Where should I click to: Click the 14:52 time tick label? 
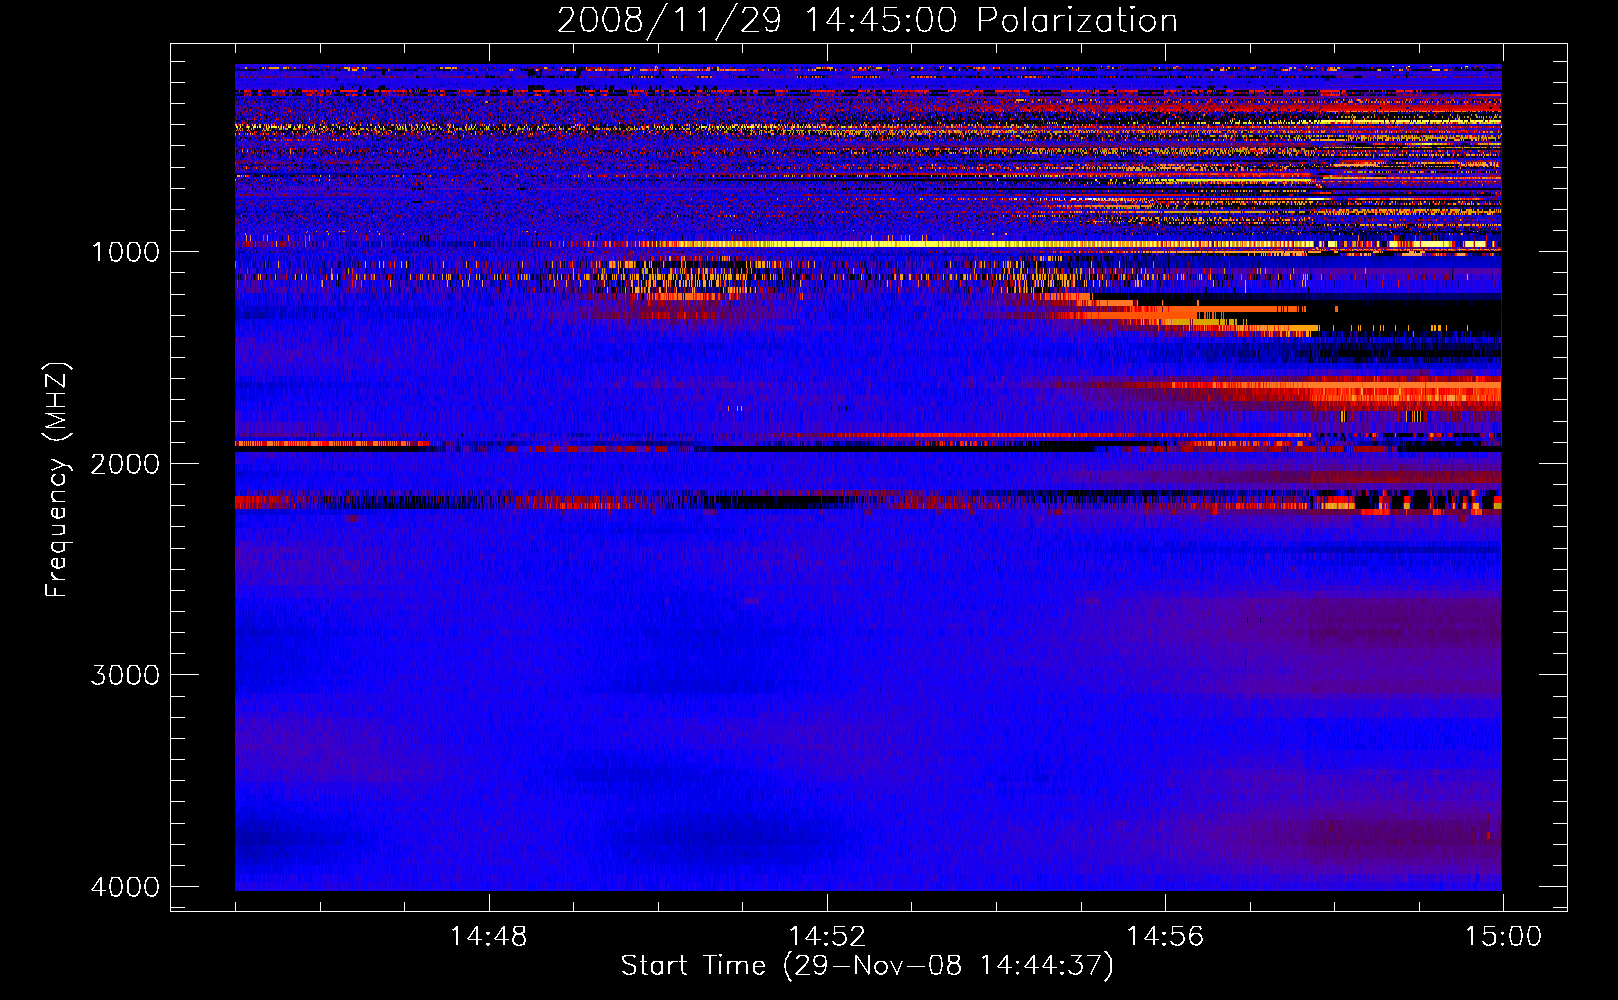(826, 937)
